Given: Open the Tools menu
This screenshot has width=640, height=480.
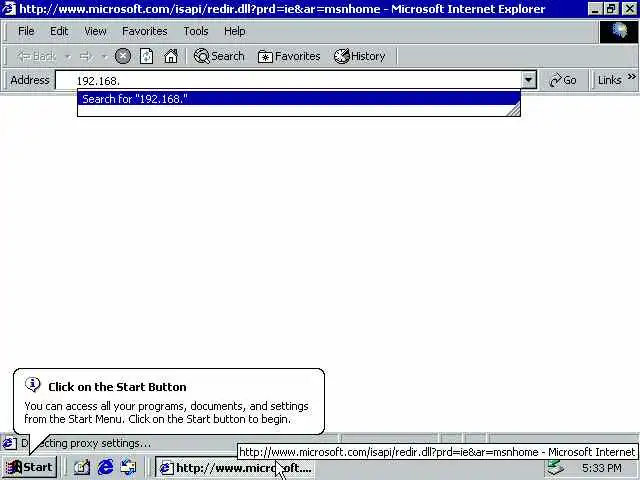Looking at the screenshot, I should point(196,31).
